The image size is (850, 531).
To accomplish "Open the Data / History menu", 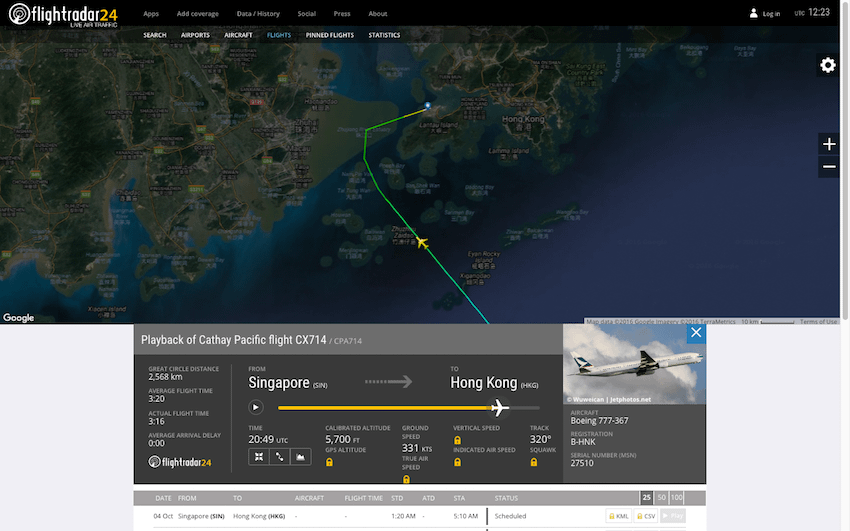I will (x=258, y=14).
